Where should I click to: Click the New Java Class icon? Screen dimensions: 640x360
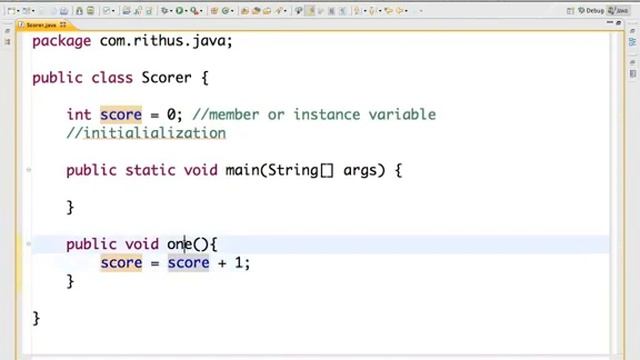pyautogui.click(x=225, y=11)
